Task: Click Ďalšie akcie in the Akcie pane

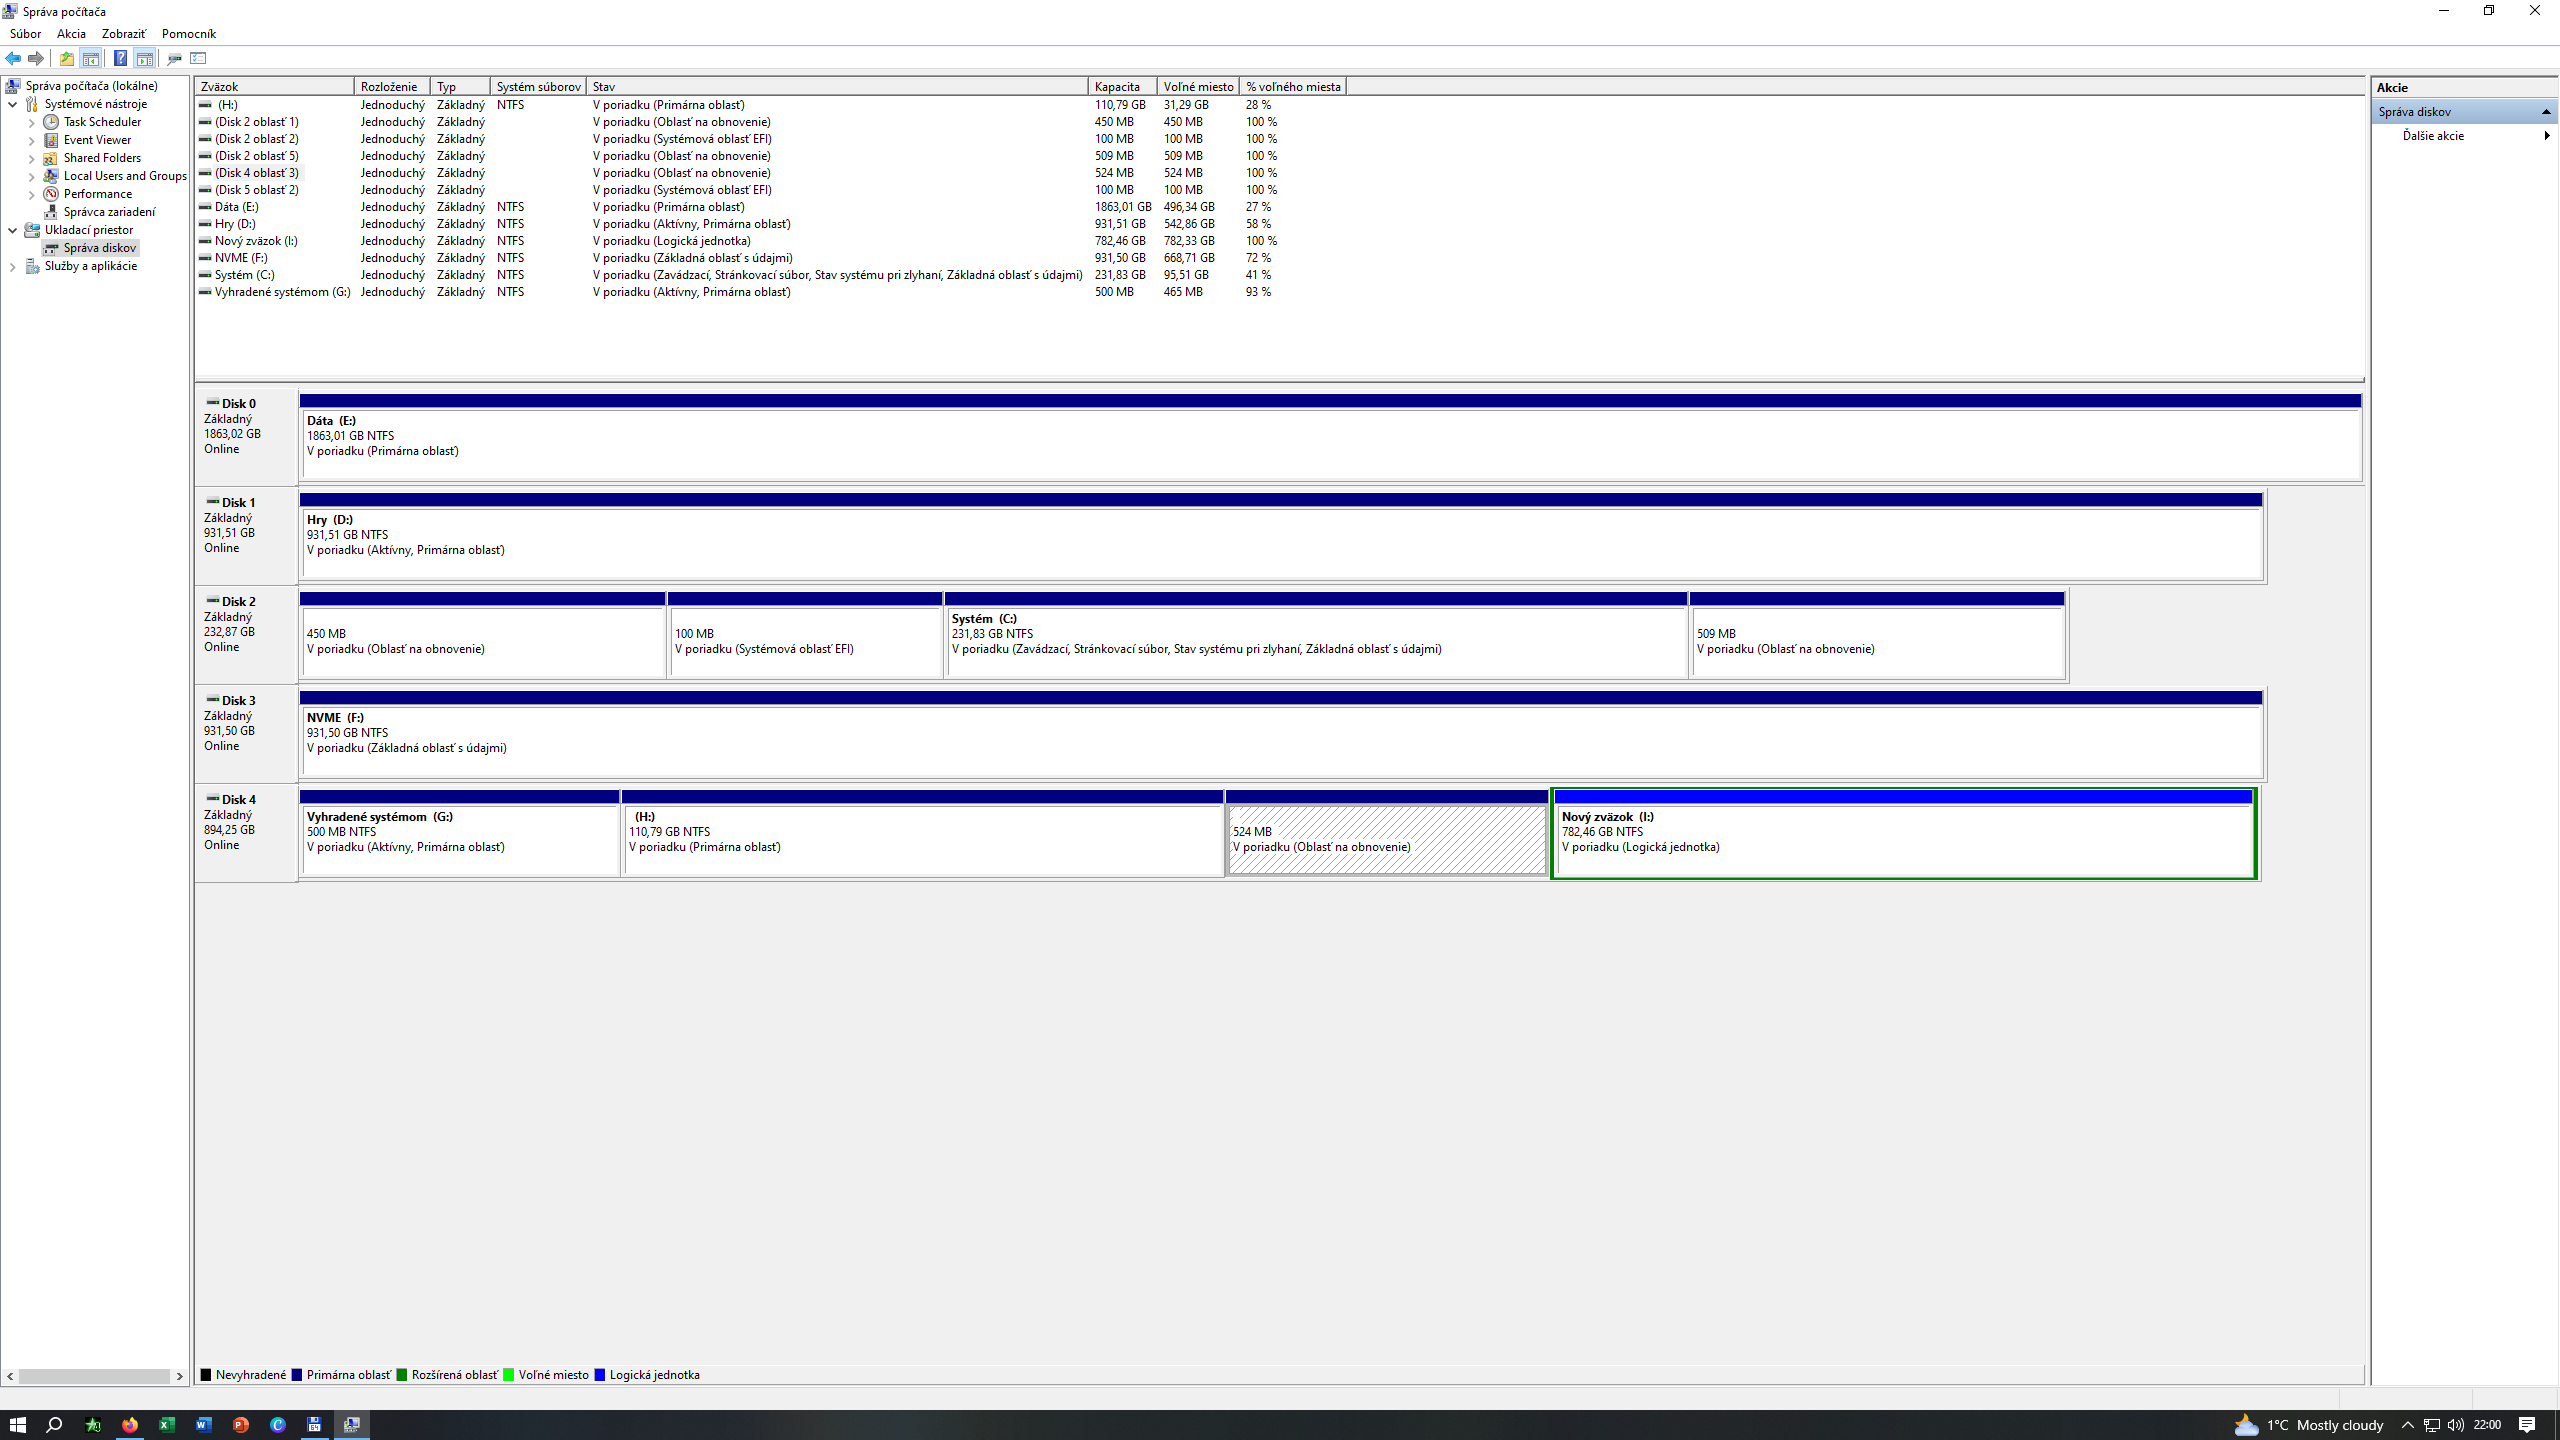Action: (2433, 136)
